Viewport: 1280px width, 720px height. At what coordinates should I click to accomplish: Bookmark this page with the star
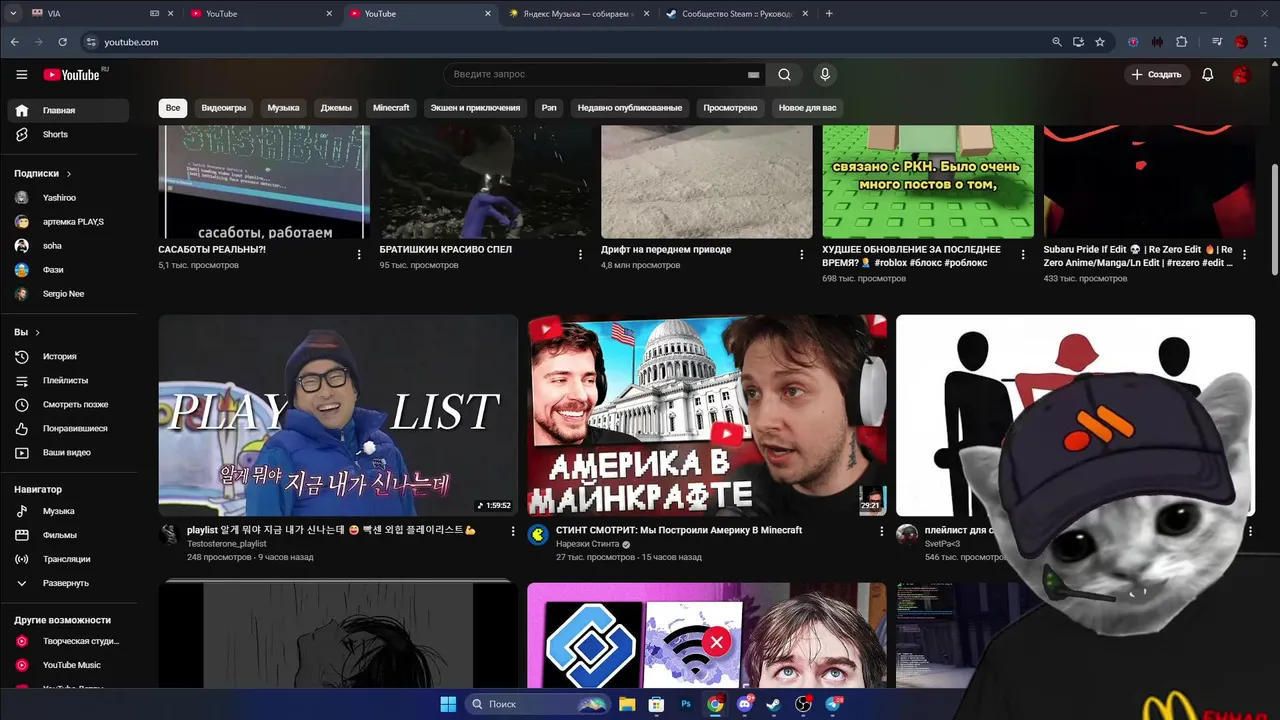click(x=1100, y=42)
